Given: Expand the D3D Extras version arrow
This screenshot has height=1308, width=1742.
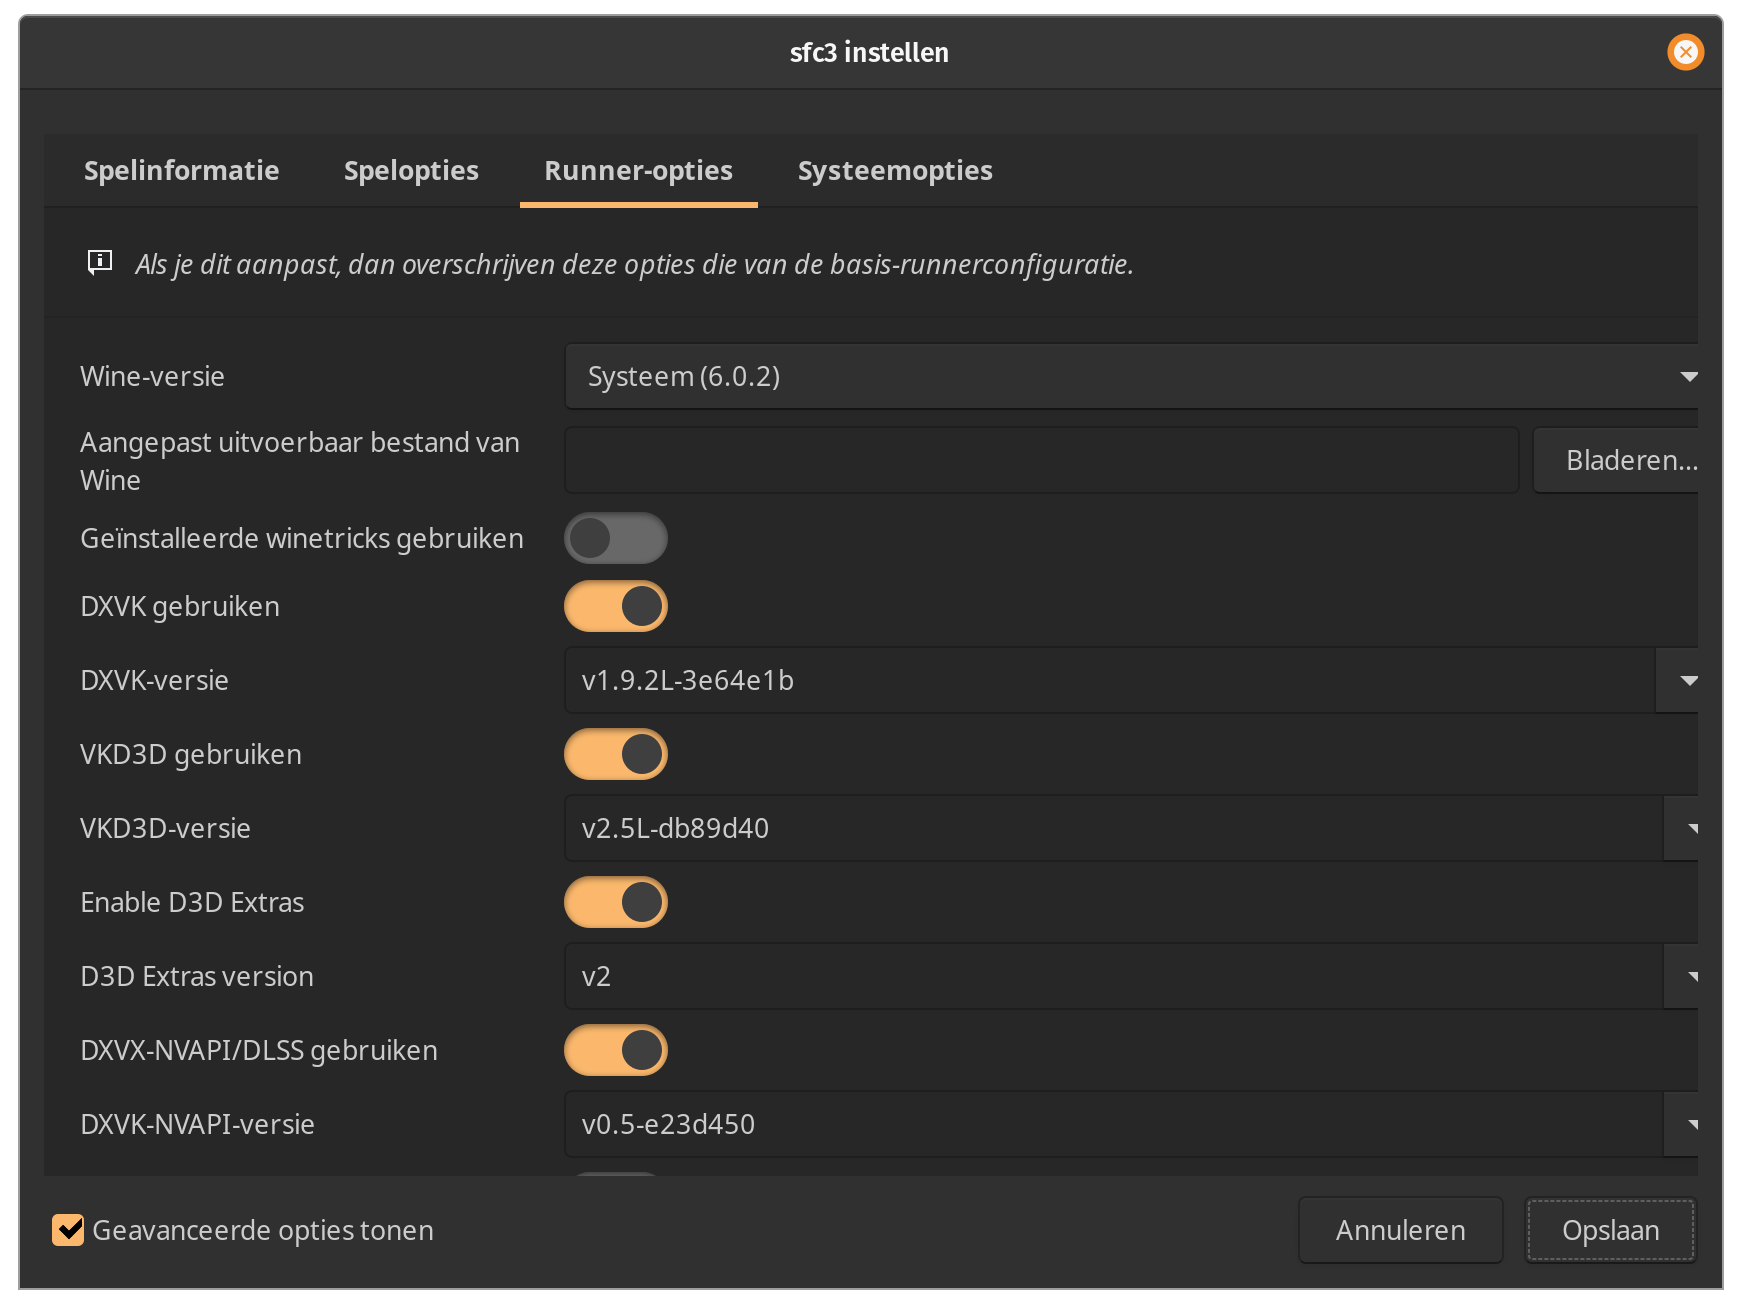Looking at the screenshot, I should (1682, 976).
